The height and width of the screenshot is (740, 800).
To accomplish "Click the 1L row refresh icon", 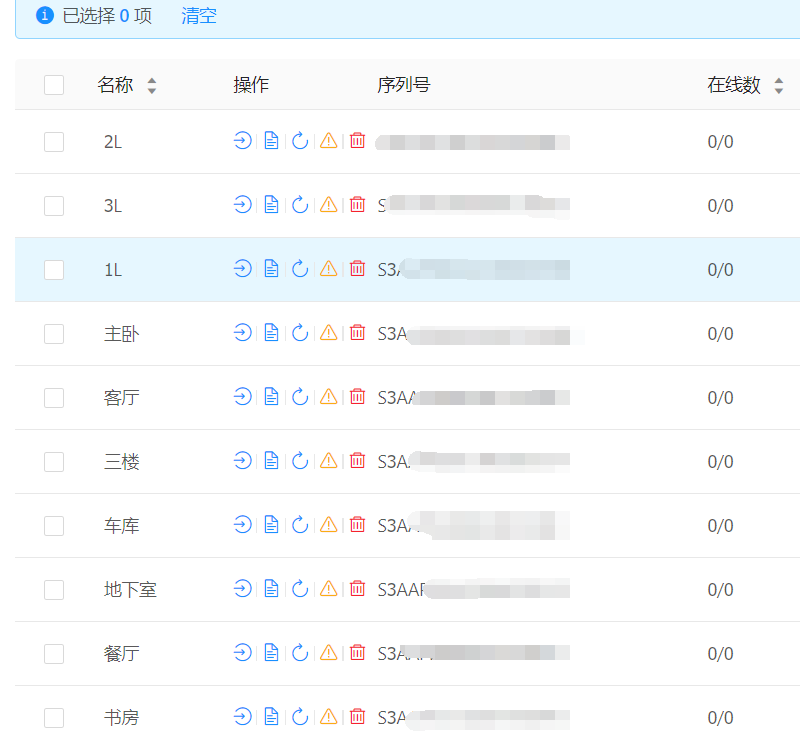I will click(300, 268).
